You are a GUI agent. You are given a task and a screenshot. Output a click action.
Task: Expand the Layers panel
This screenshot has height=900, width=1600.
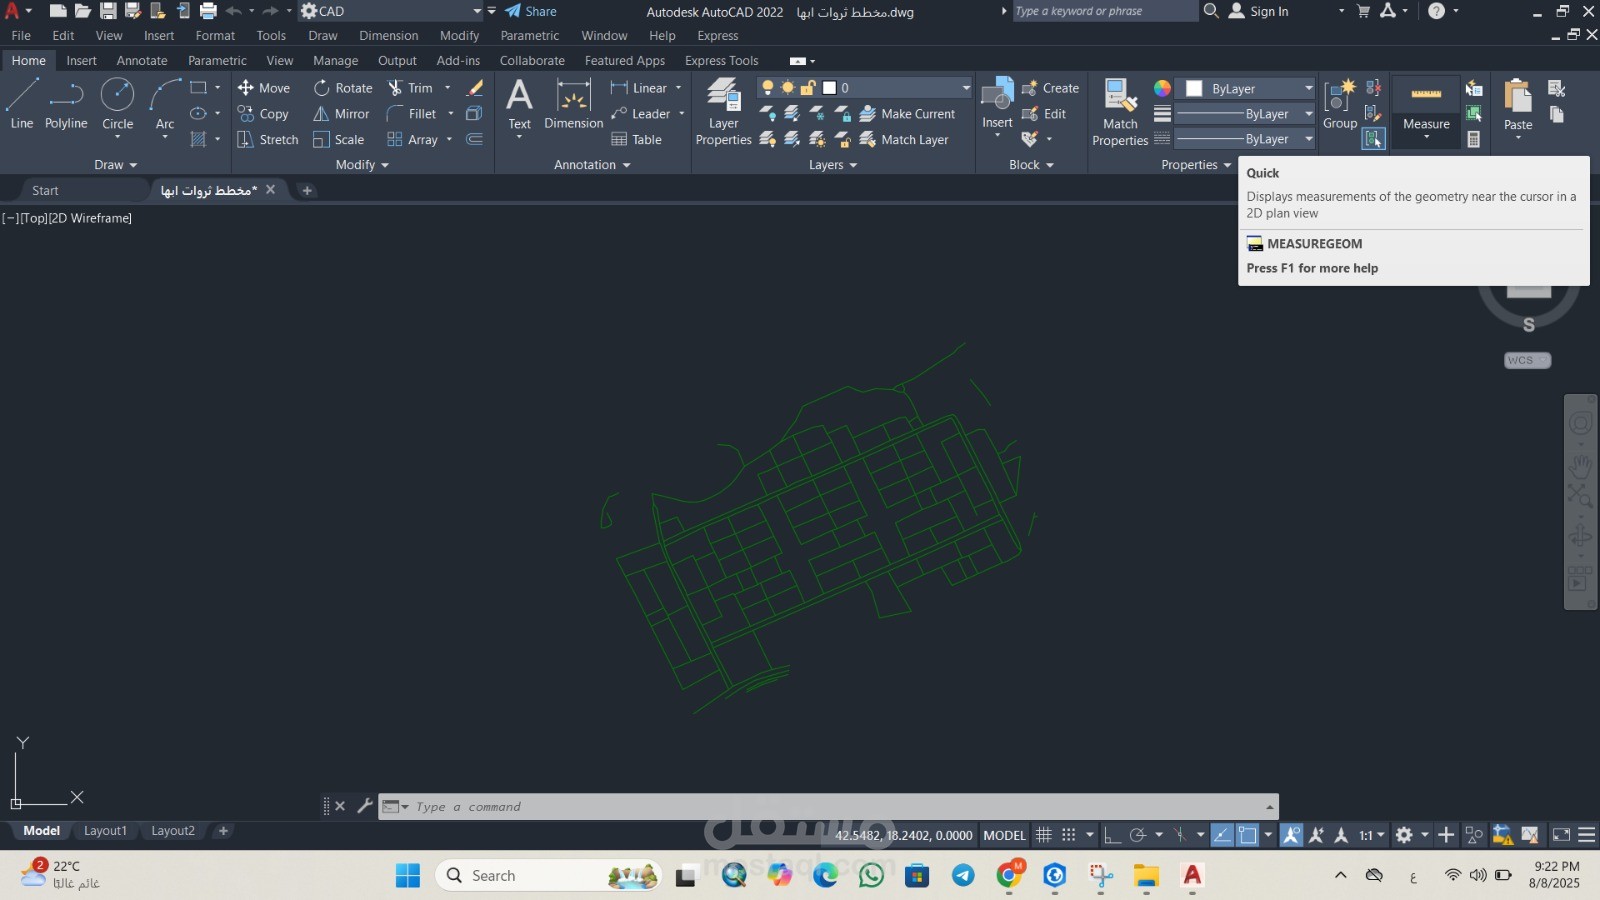[x=833, y=165]
